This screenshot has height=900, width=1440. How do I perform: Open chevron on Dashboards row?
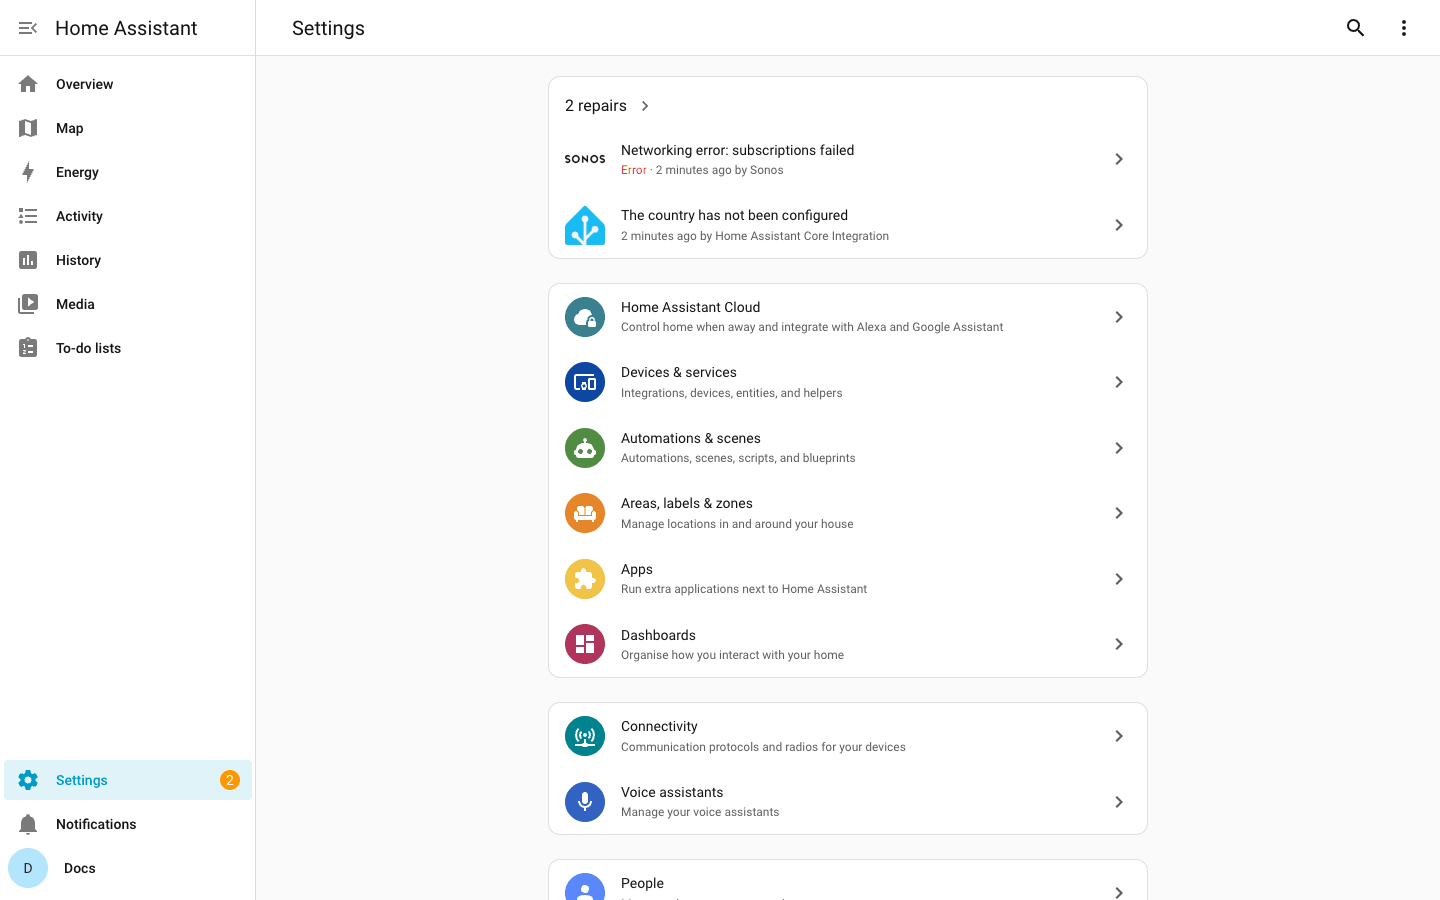1119,644
